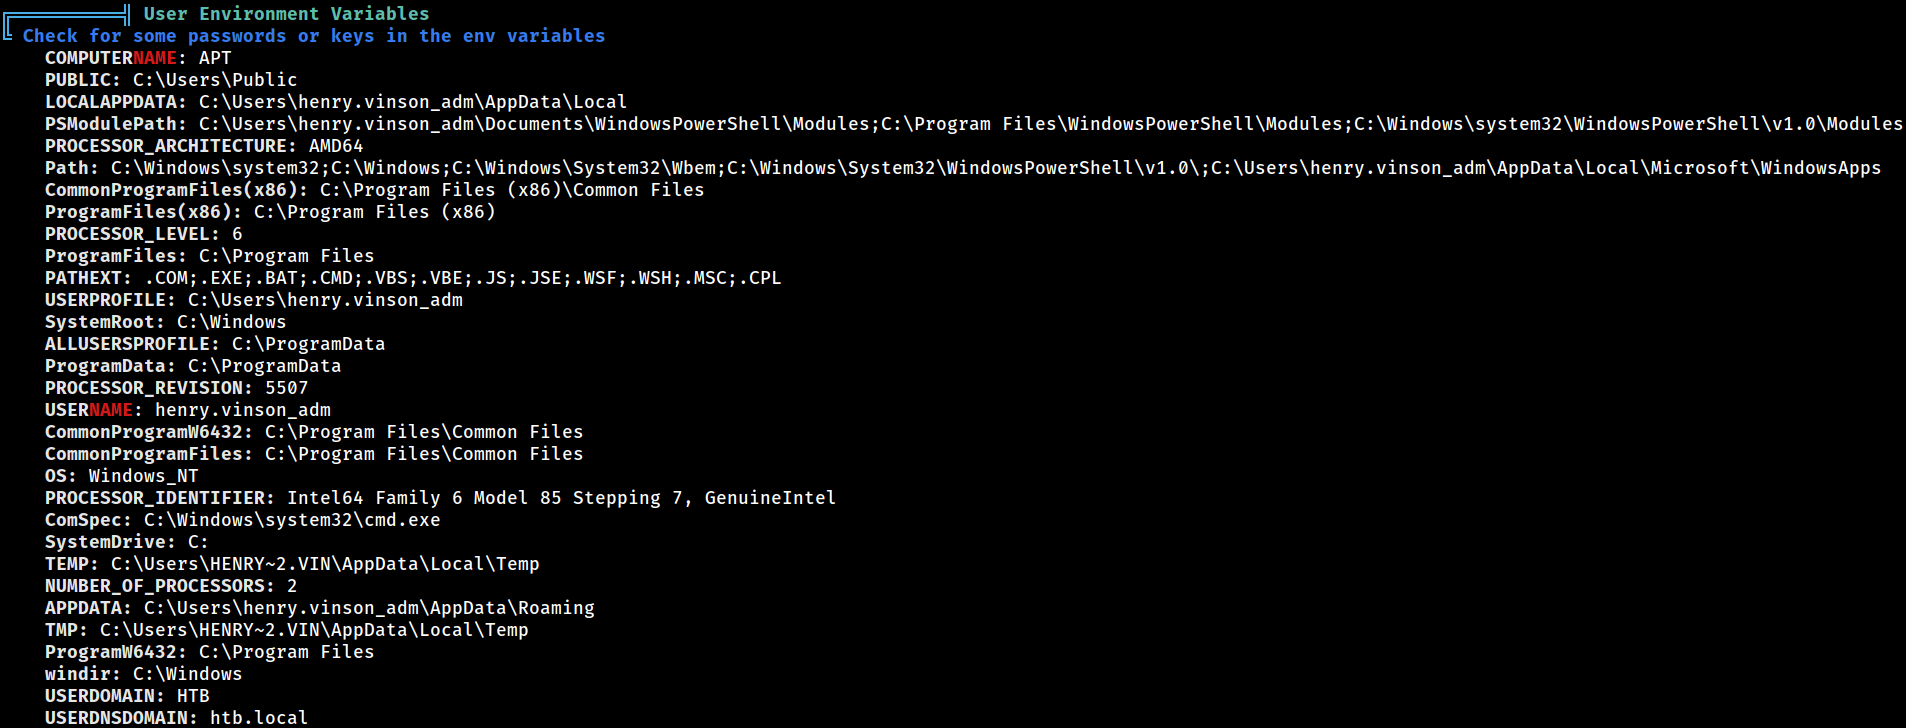Click the OS value Windows_NT
Image resolution: width=1906 pixels, height=728 pixels.
coord(144,476)
